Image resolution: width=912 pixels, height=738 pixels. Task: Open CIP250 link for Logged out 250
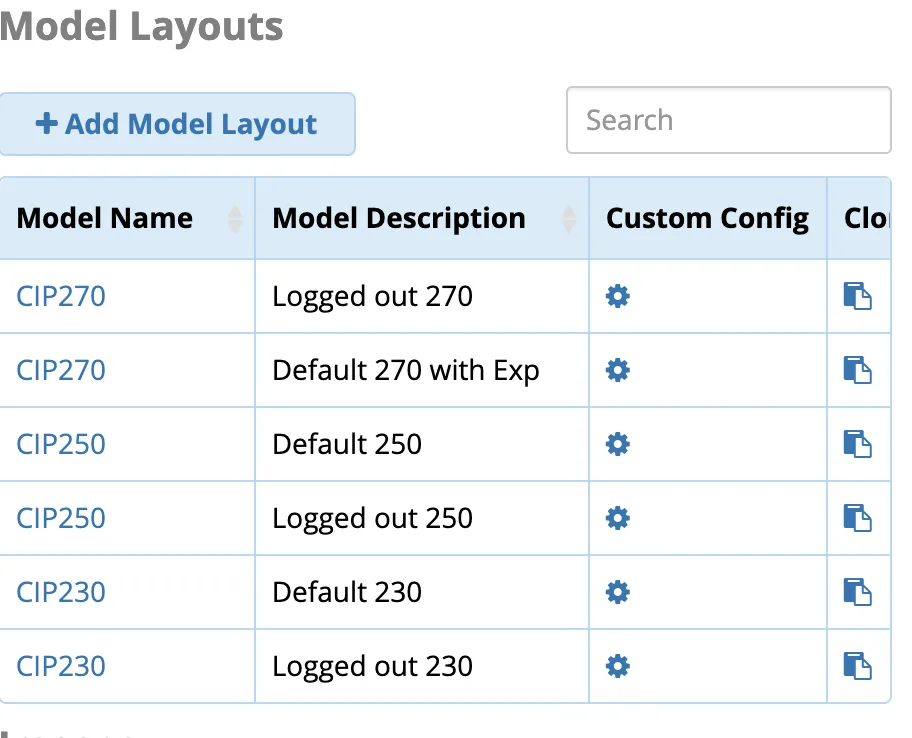point(61,518)
